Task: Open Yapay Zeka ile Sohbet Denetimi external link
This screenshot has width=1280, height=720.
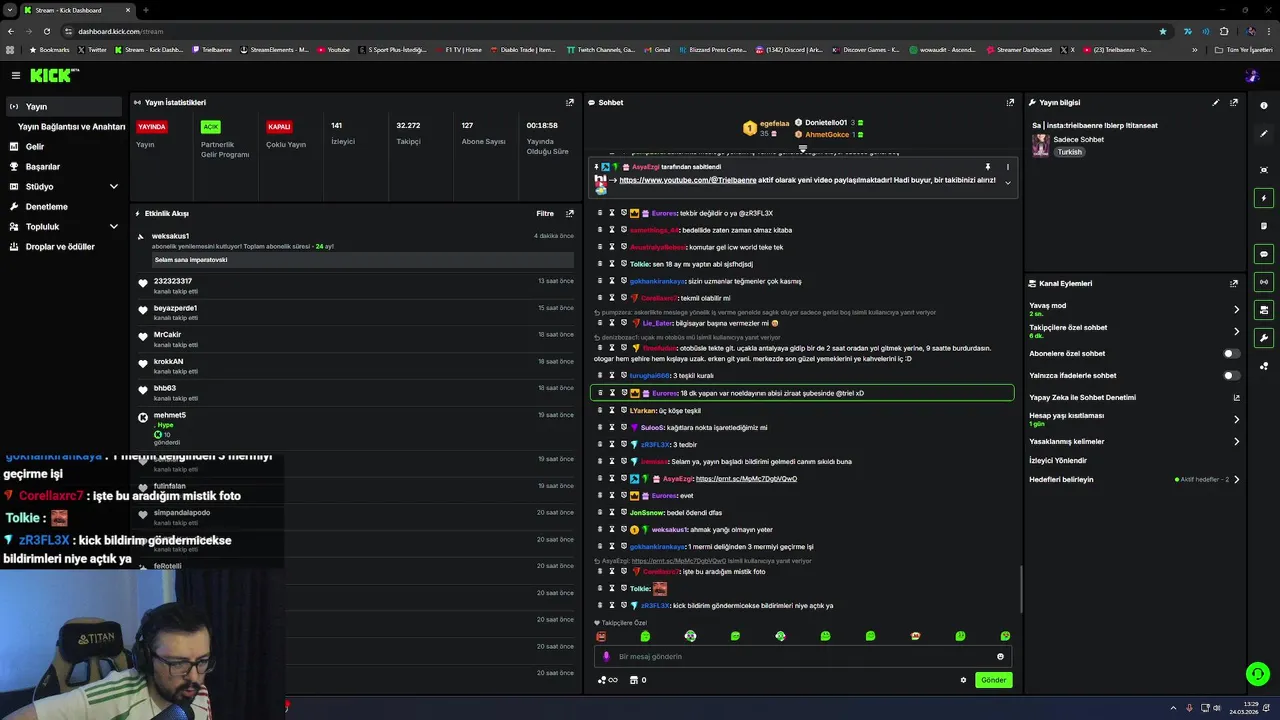Action: click(1236, 397)
